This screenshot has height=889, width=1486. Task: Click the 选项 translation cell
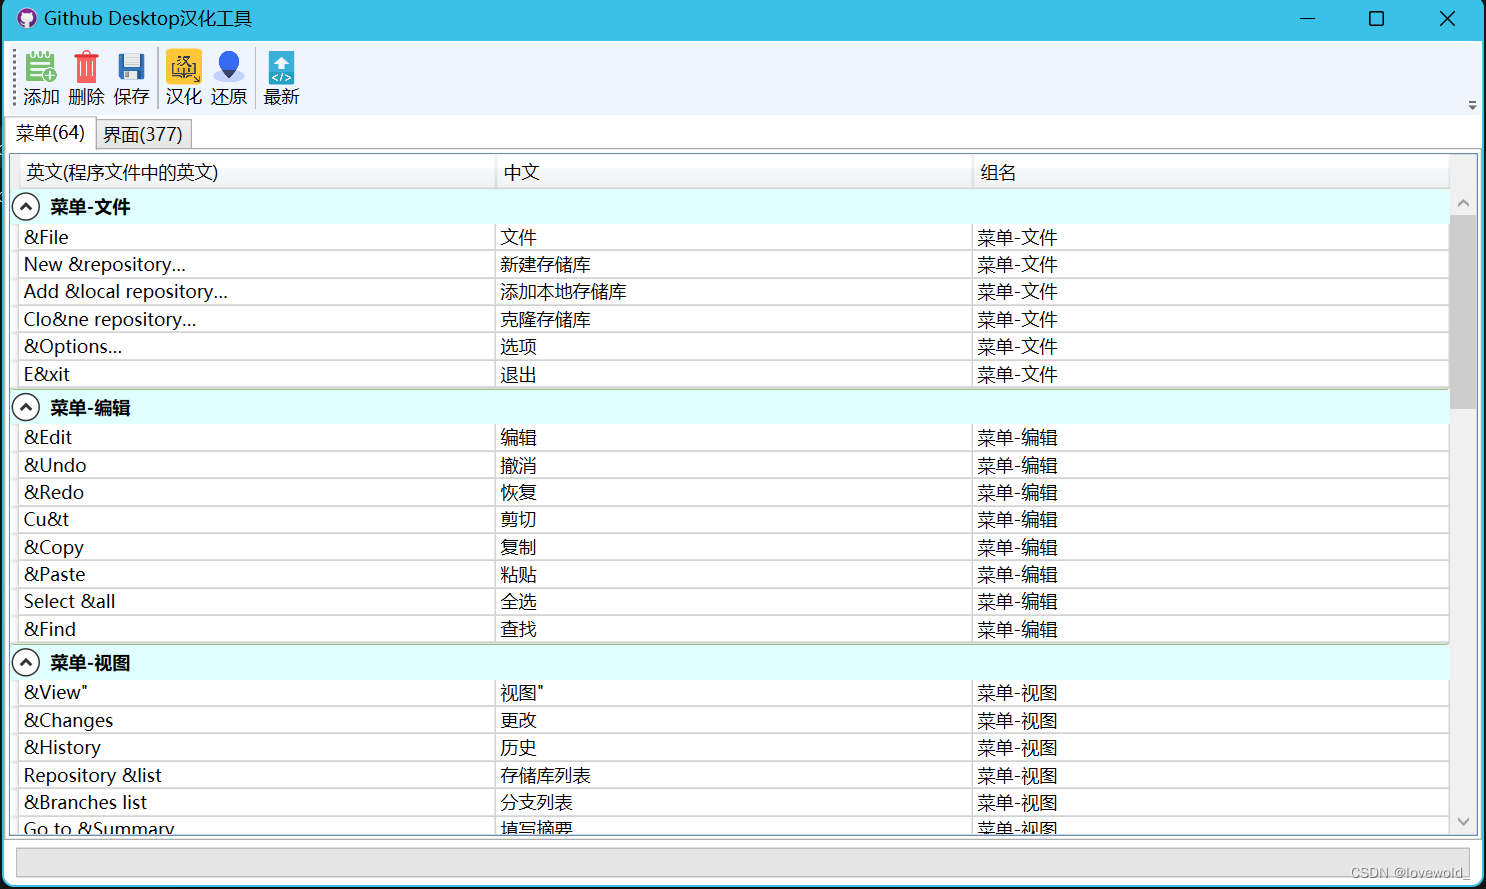pos(734,347)
